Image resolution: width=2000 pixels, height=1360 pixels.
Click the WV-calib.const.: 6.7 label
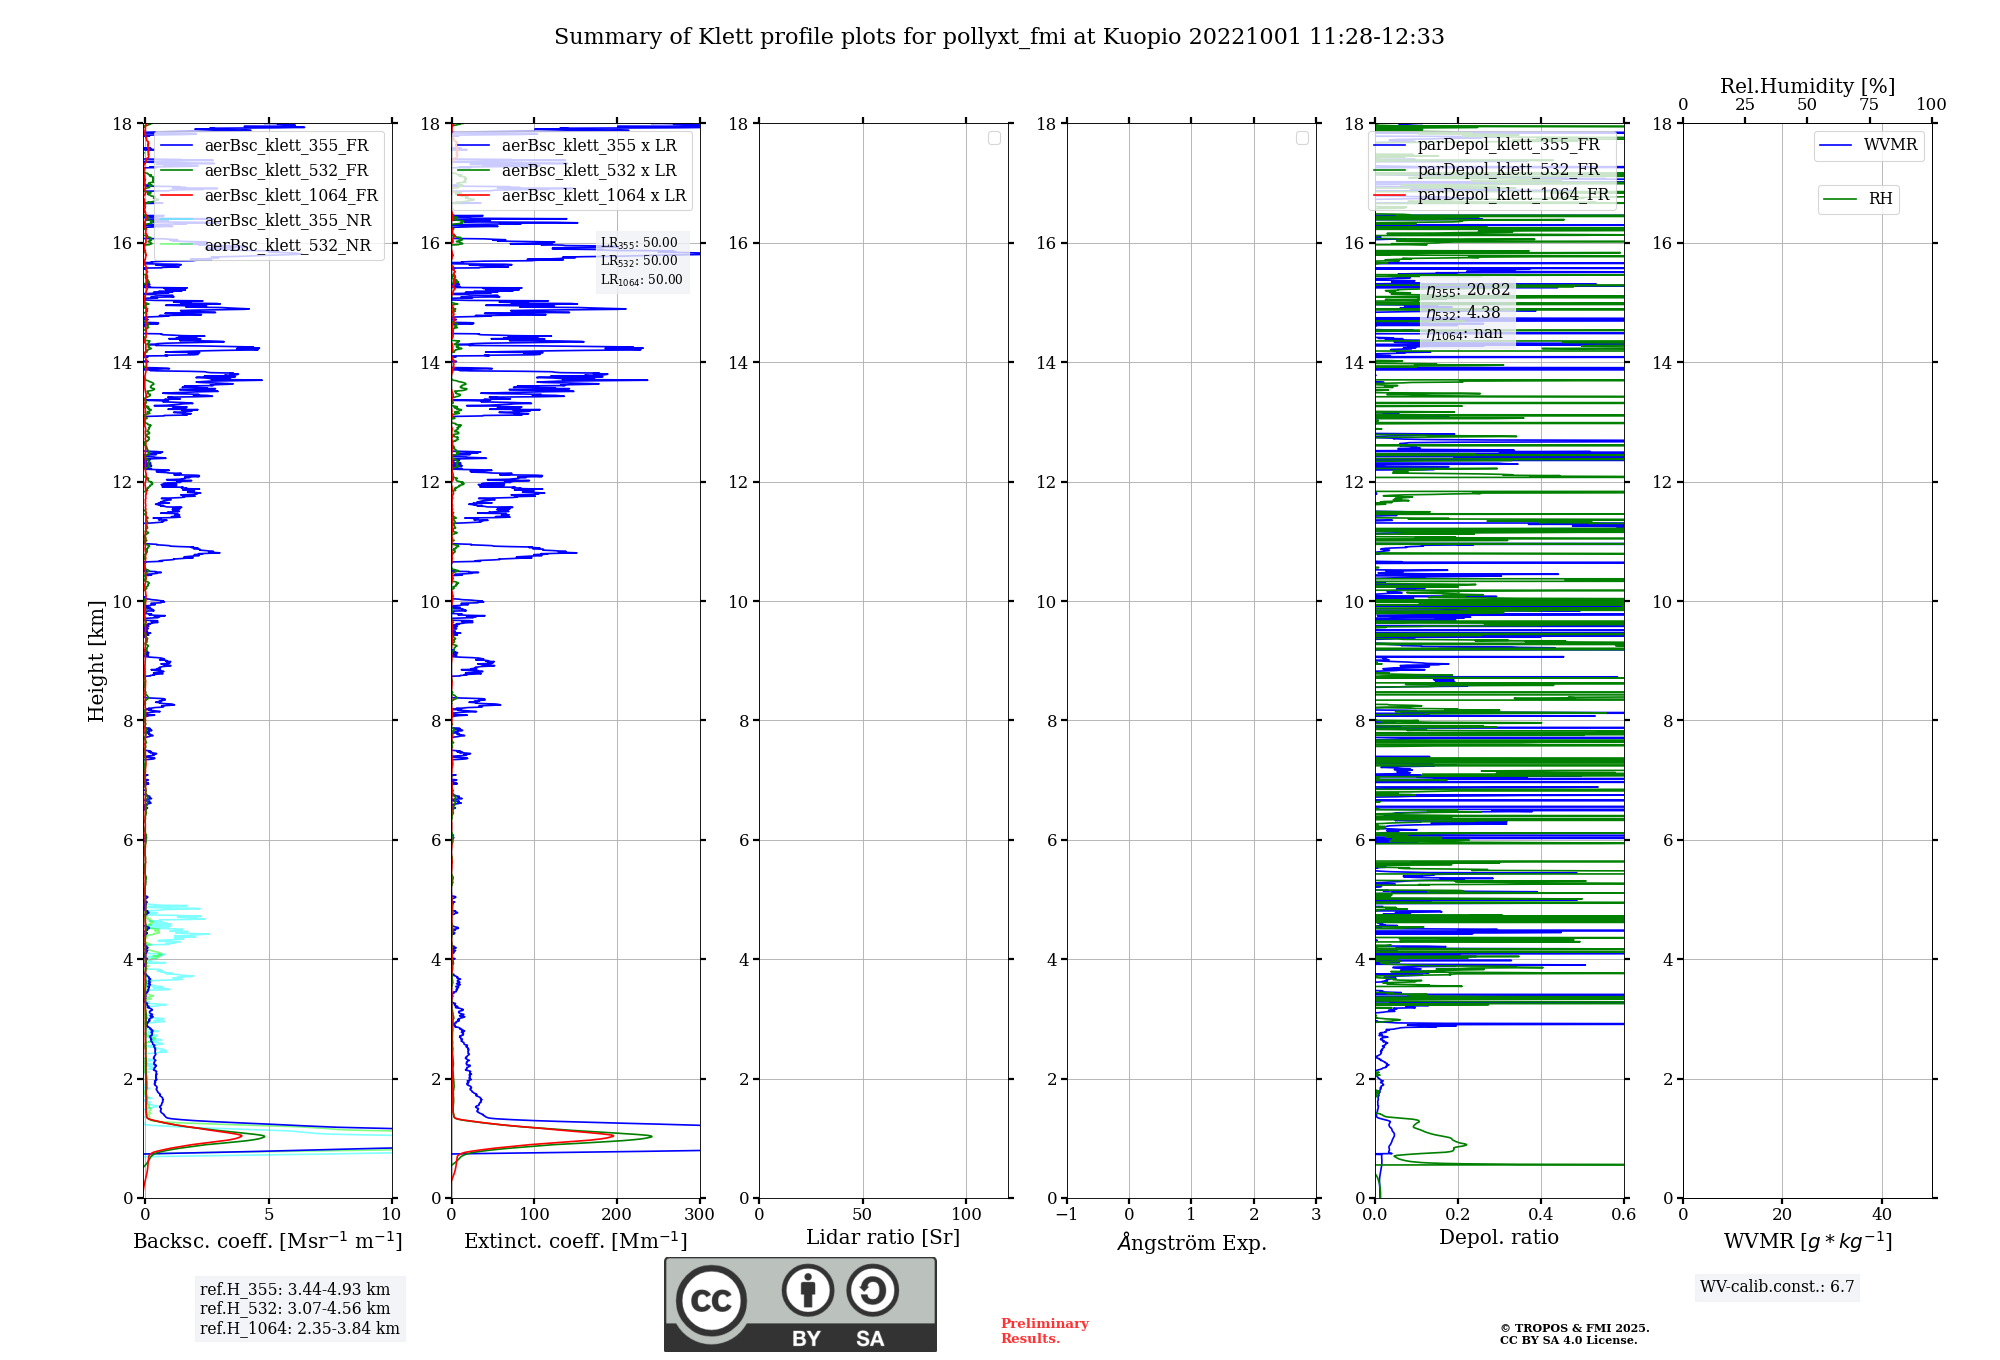point(1777,1286)
